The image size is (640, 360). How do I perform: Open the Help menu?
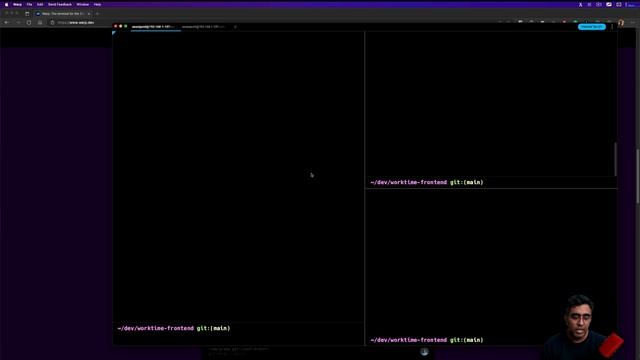[x=97, y=4]
